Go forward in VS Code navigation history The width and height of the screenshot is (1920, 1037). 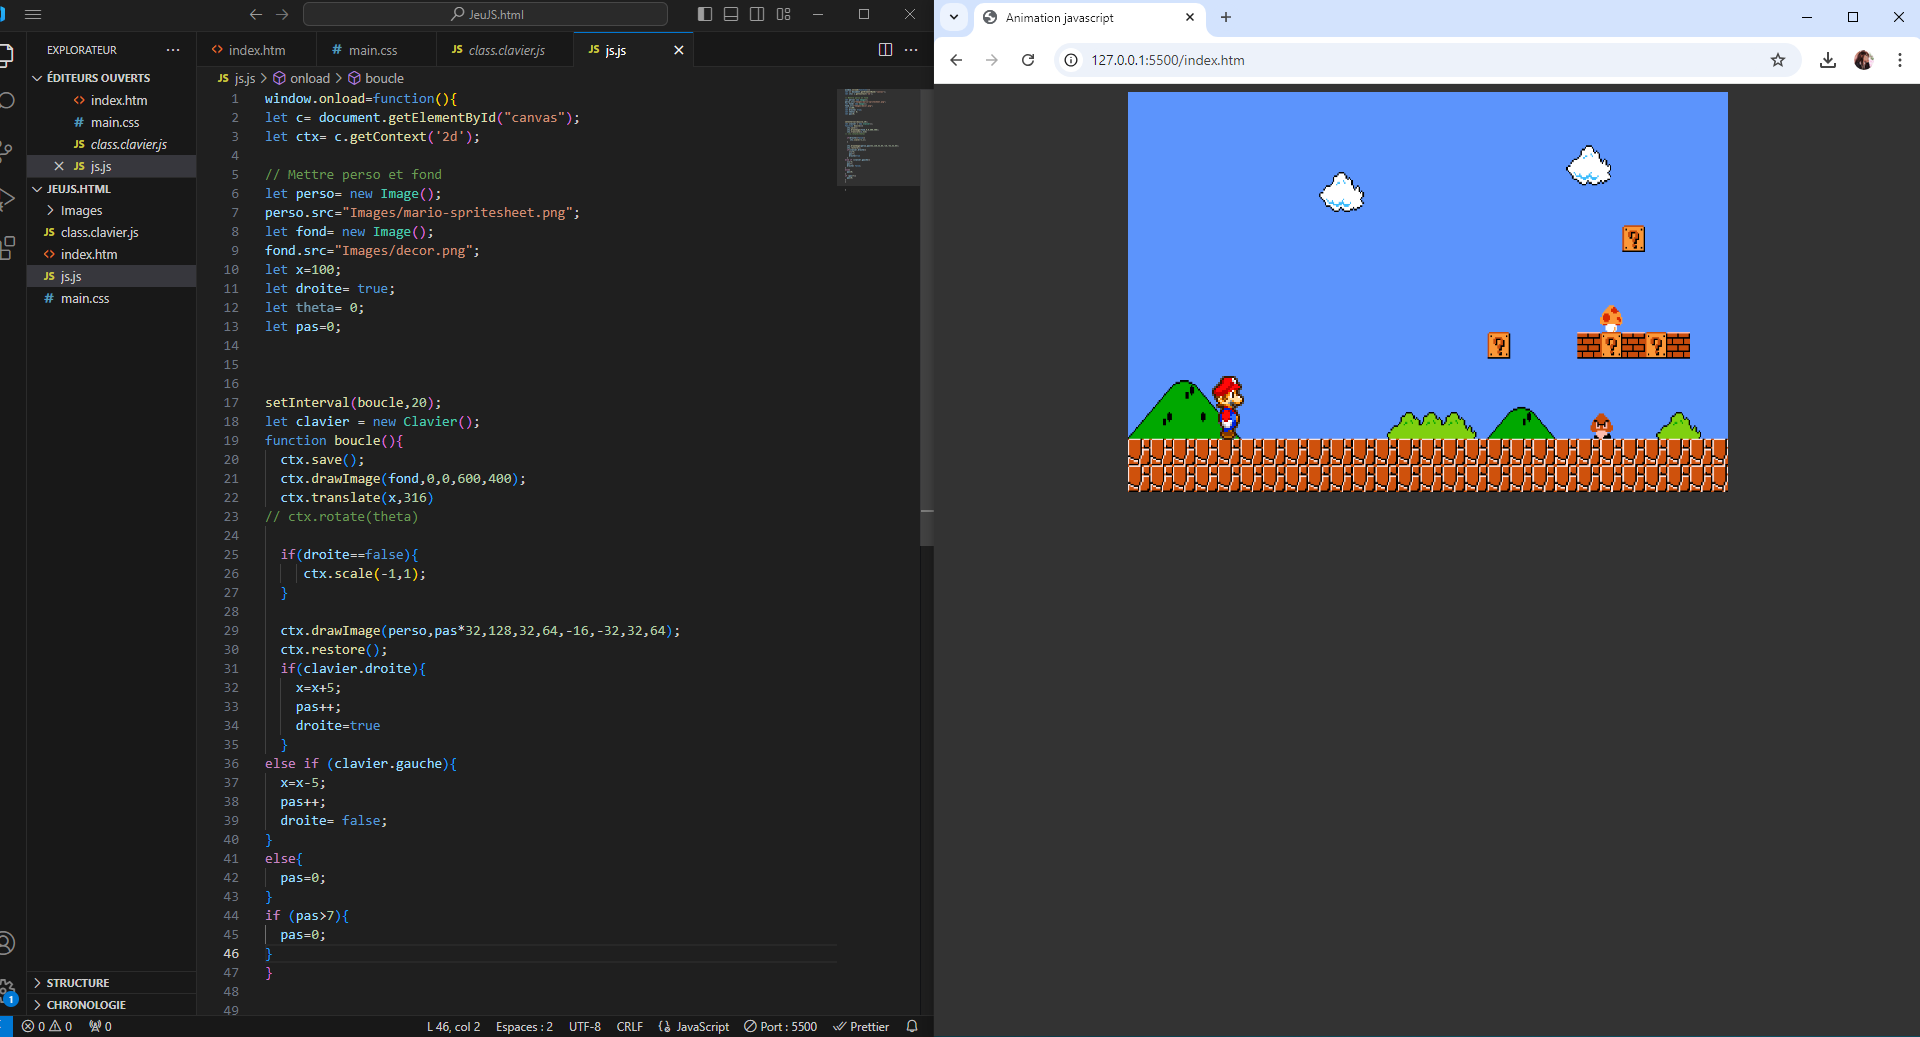click(282, 14)
